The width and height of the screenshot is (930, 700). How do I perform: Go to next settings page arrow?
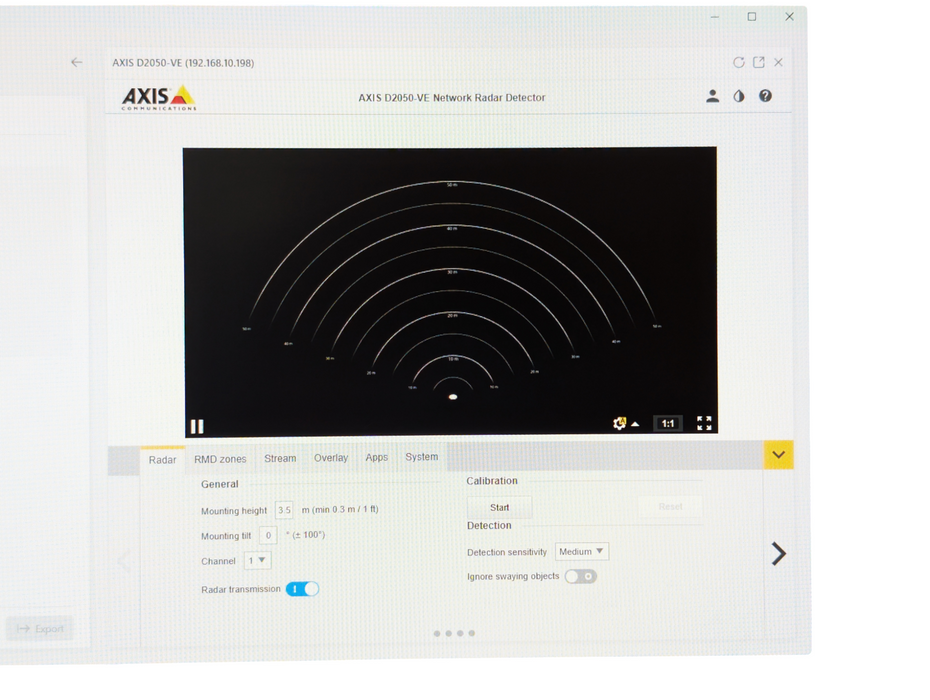(x=778, y=553)
